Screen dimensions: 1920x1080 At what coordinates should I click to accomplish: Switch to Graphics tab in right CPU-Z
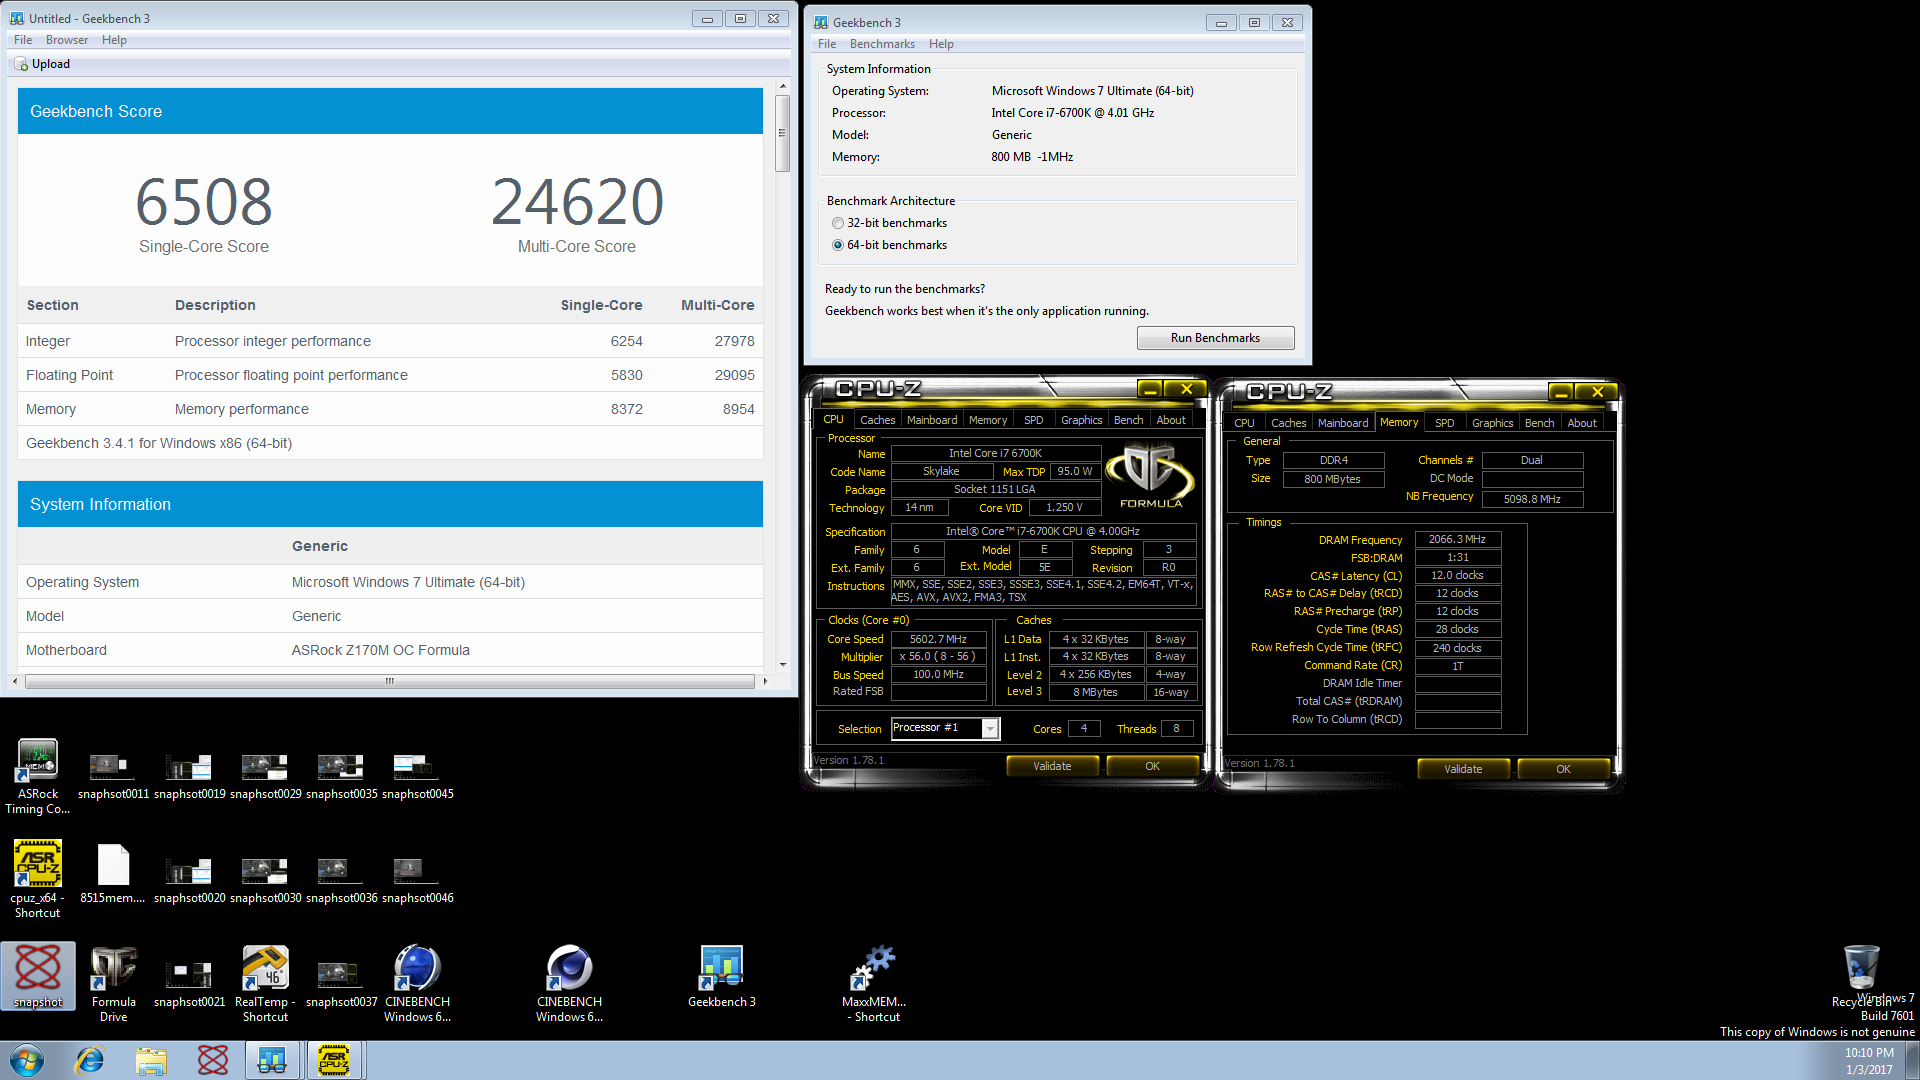coord(1492,423)
